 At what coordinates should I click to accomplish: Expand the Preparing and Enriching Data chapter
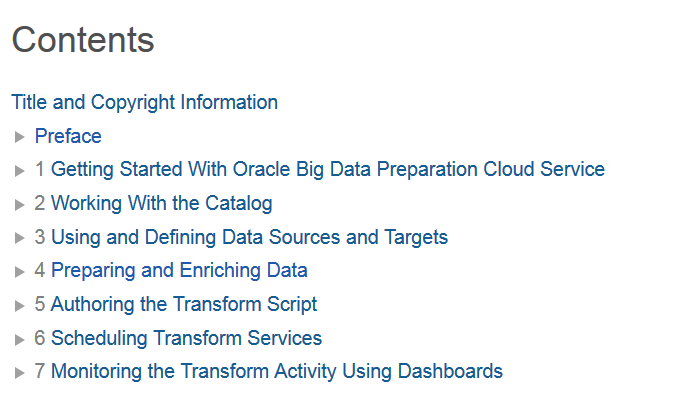[19, 272]
